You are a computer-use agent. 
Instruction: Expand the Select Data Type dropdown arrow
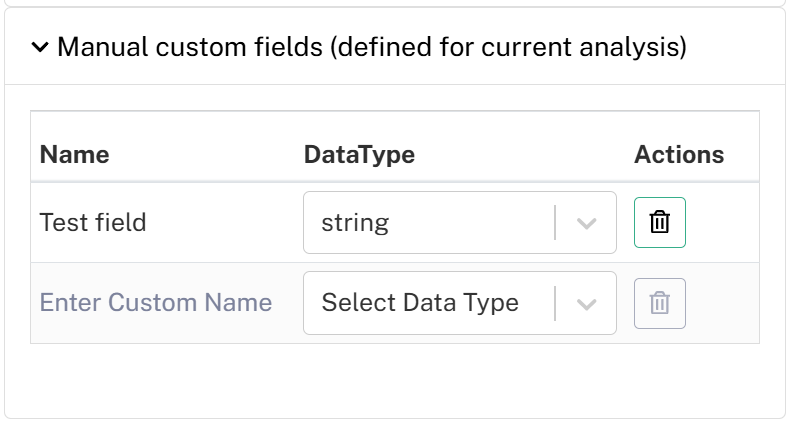pos(587,304)
